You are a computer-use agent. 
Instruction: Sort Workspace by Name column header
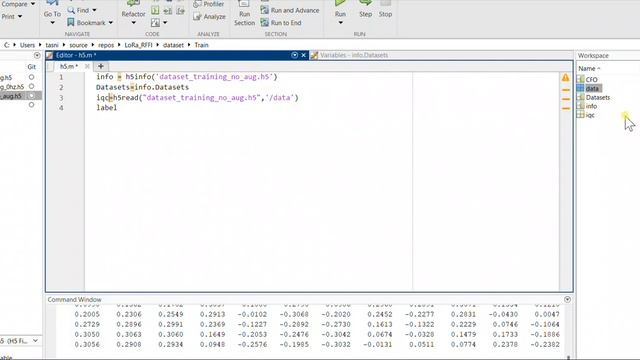tap(589, 69)
